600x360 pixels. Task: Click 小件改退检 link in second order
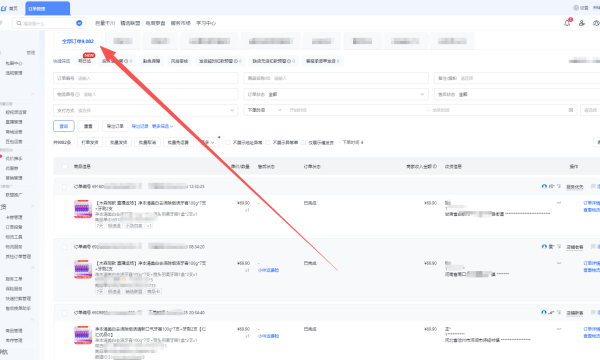click(269, 270)
